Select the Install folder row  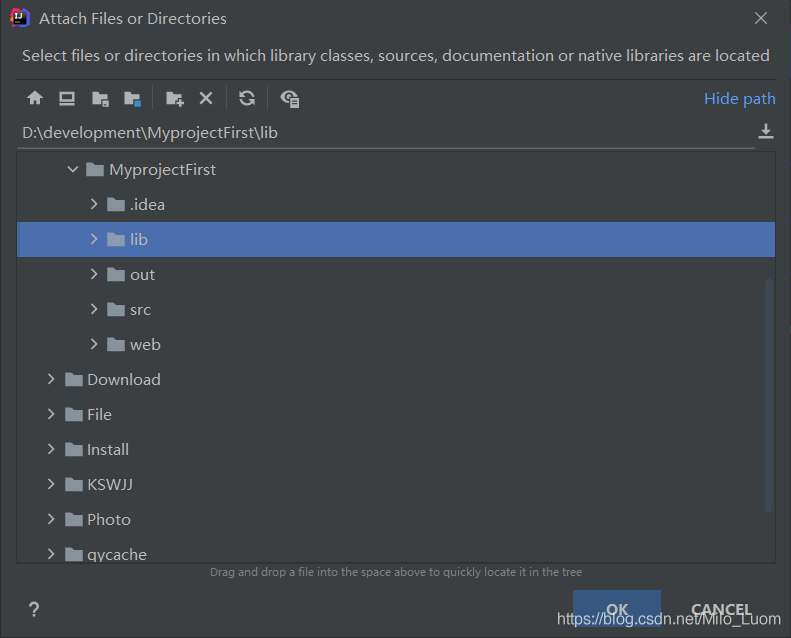[x=396, y=449]
